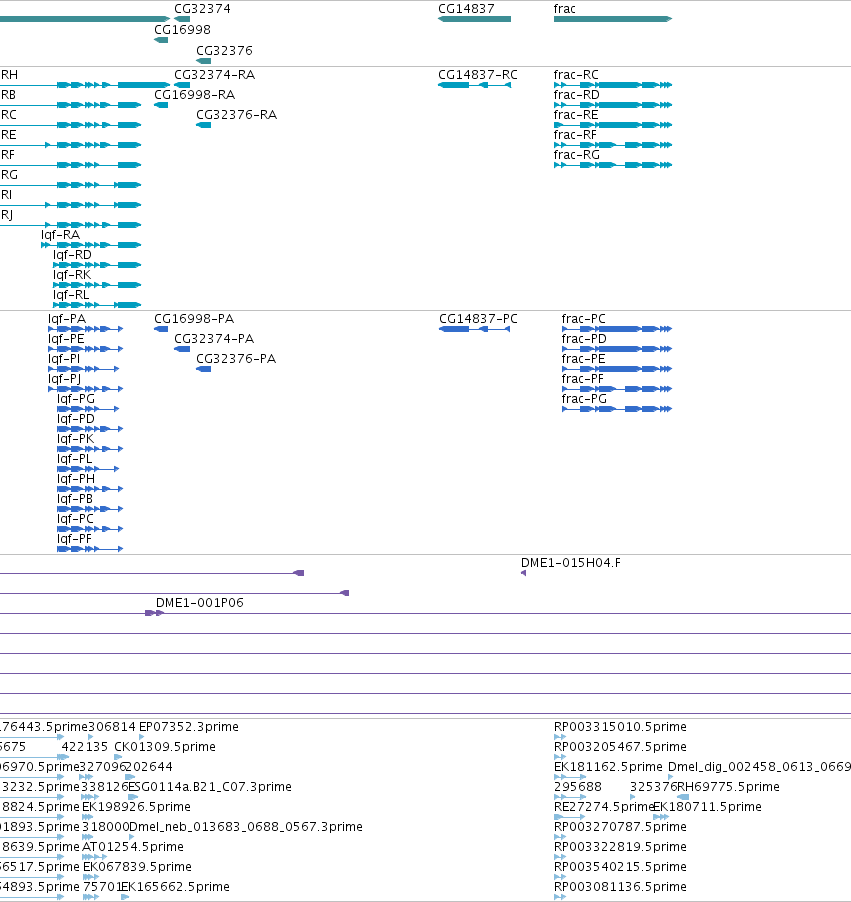This screenshot has width=851, height=902.
Task: Click the CG16998 gene label
Action: (182, 29)
